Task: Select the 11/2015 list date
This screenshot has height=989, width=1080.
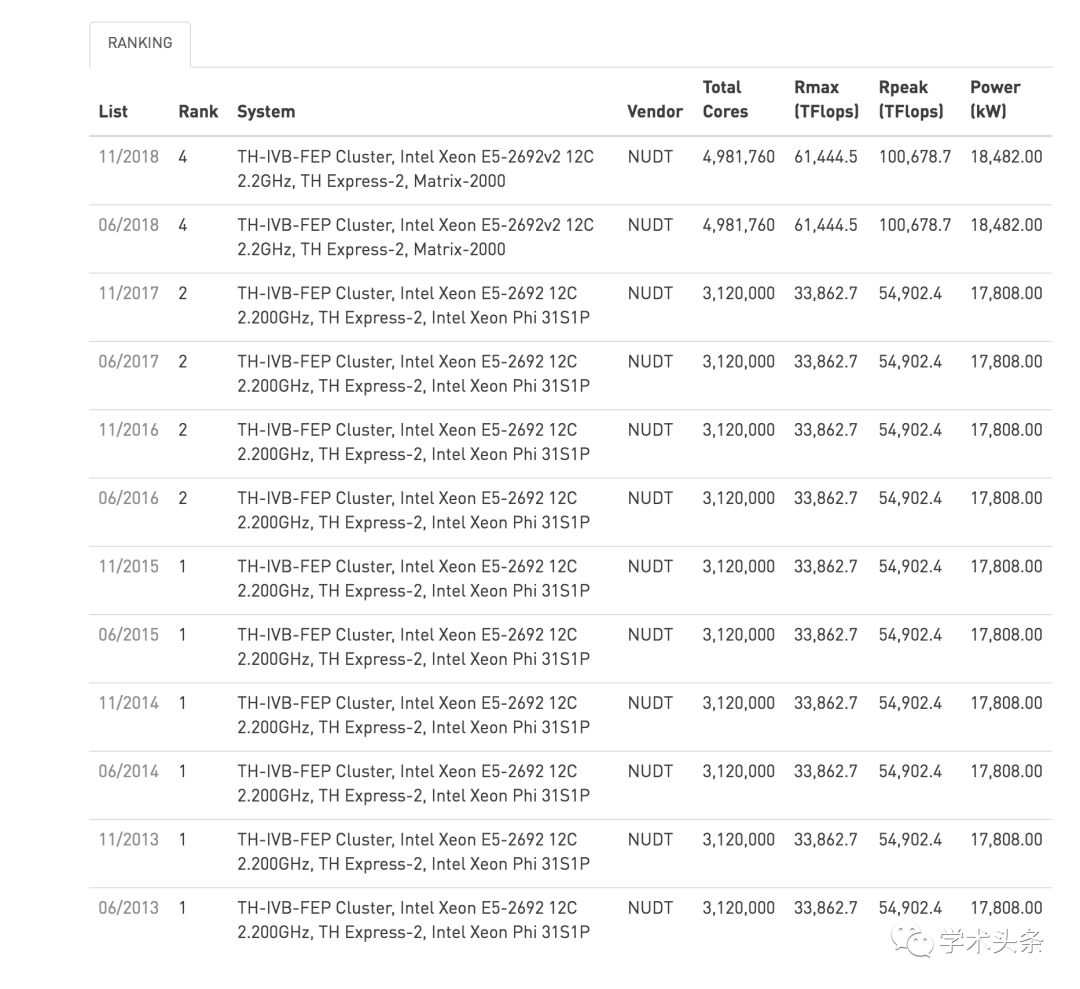Action: [129, 566]
